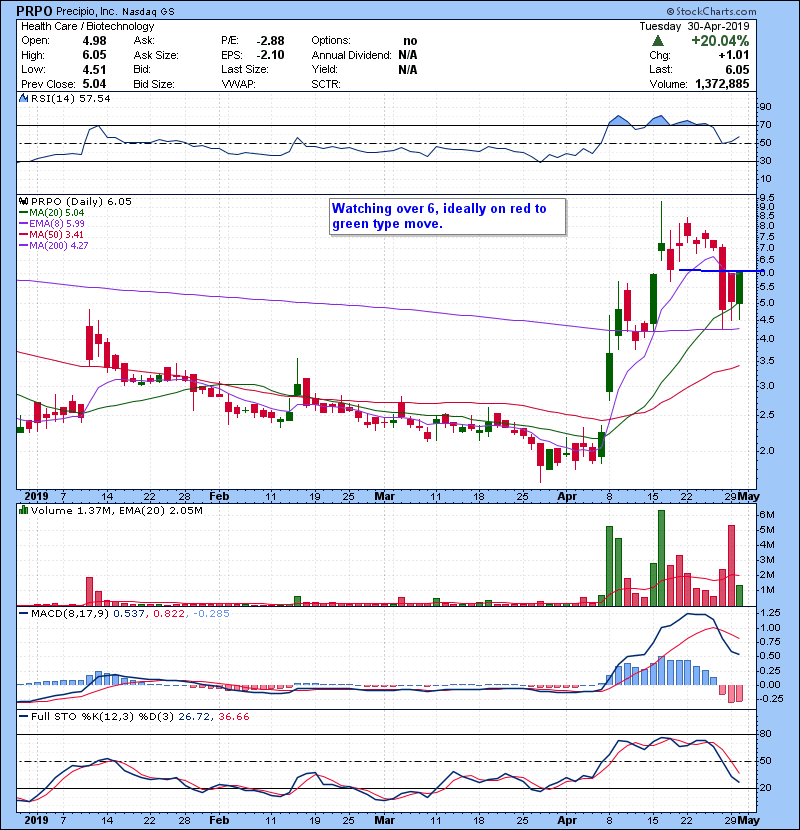Click the RSI(14) 57.54 panel label
Viewport: 800px width, 830px height.
(71, 98)
